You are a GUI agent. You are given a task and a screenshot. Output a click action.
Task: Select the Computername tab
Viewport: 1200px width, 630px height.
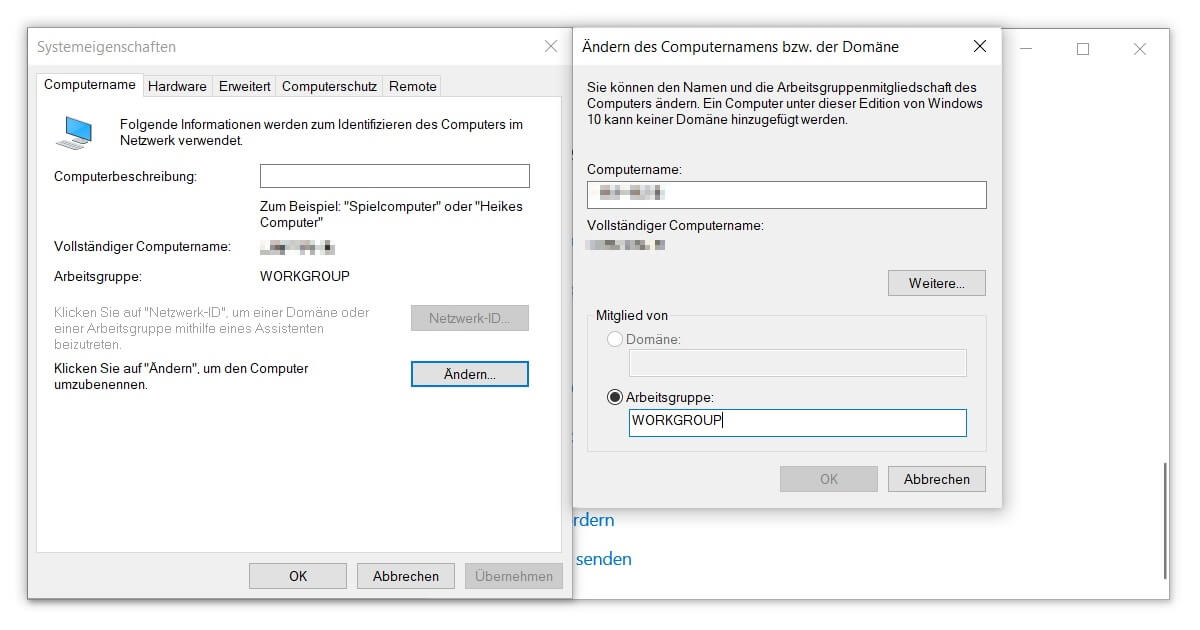click(89, 85)
